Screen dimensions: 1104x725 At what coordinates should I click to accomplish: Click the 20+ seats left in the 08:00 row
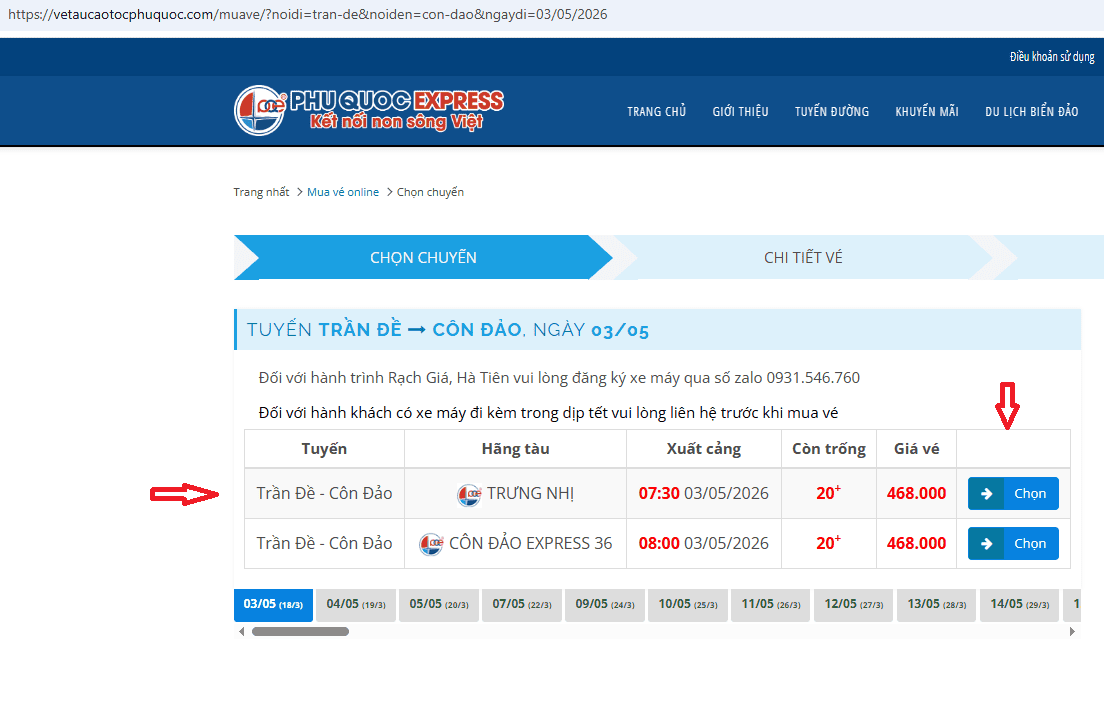coord(829,543)
